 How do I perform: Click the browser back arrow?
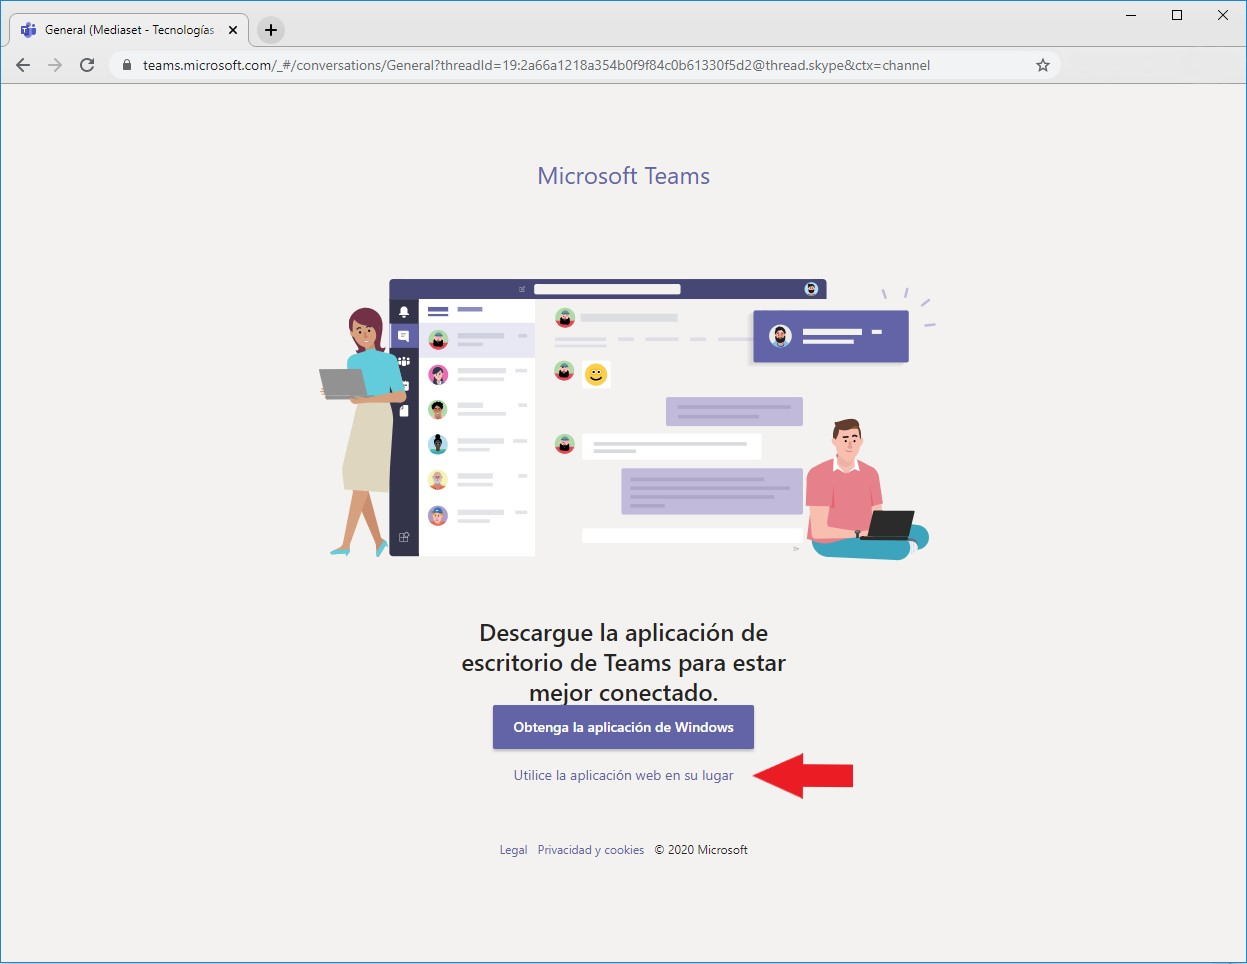[23, 65]
